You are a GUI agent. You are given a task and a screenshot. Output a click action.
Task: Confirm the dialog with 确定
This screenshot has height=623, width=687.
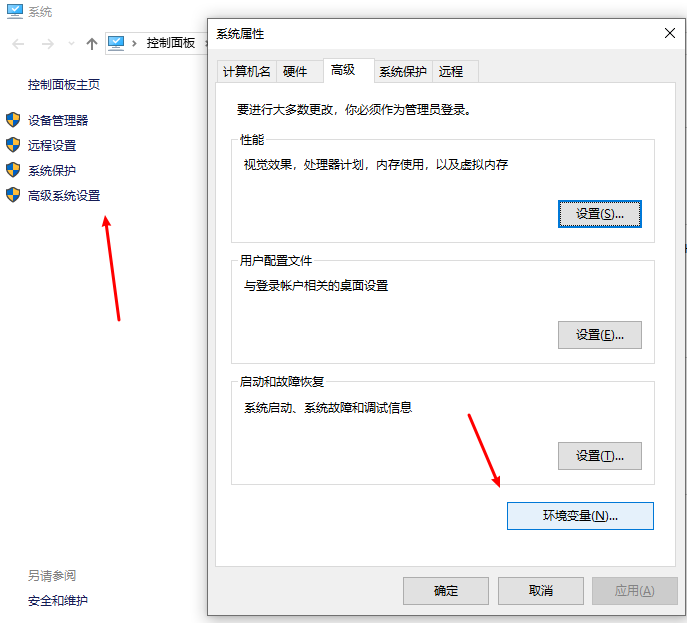(x=446, y=591)
